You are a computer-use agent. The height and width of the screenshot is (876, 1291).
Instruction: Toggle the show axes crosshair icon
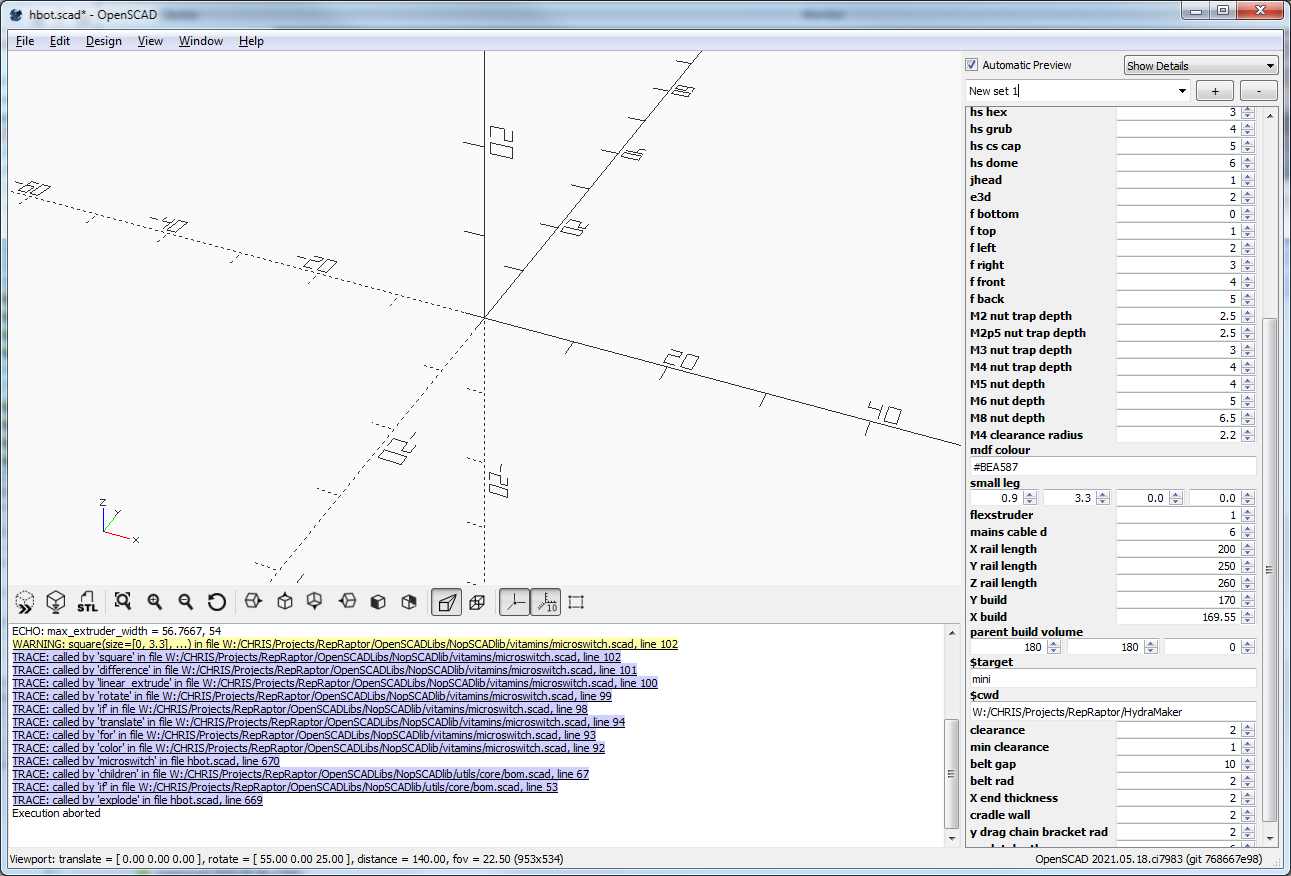(514, 601)
